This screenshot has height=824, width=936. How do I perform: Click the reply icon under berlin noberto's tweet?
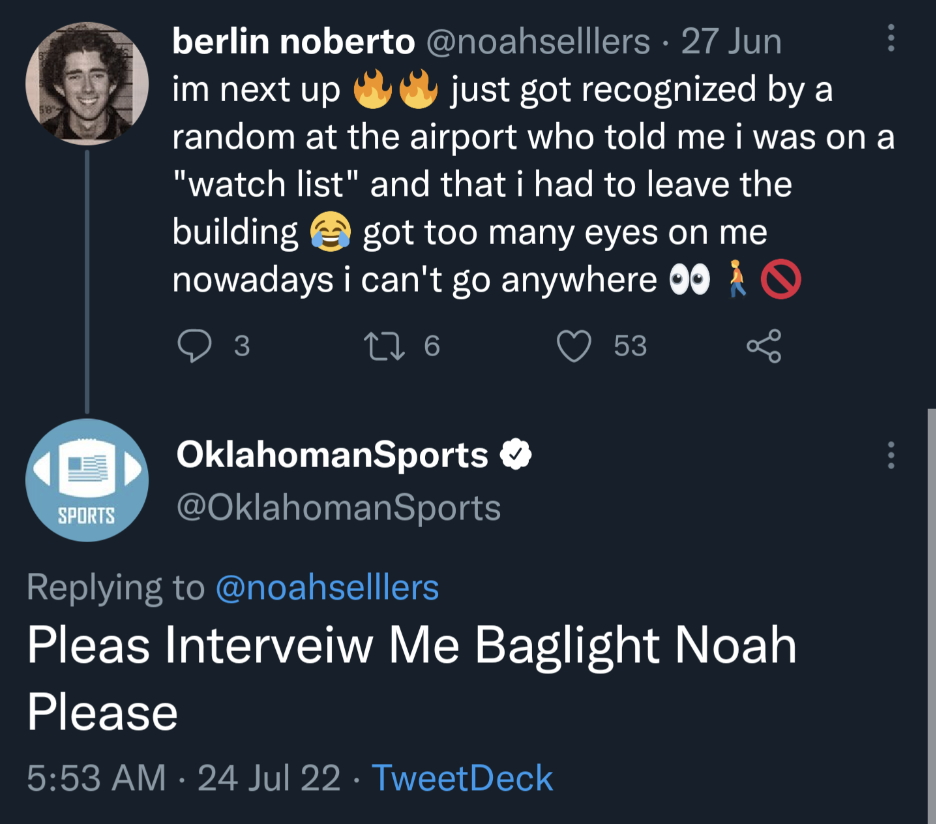(x=192, y=346)
